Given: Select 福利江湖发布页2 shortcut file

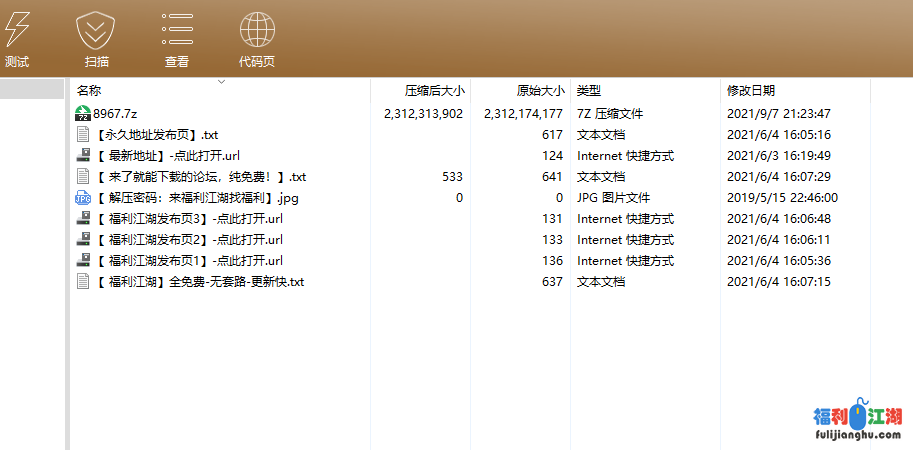Looking at the screenshot, I should point(189,240).
